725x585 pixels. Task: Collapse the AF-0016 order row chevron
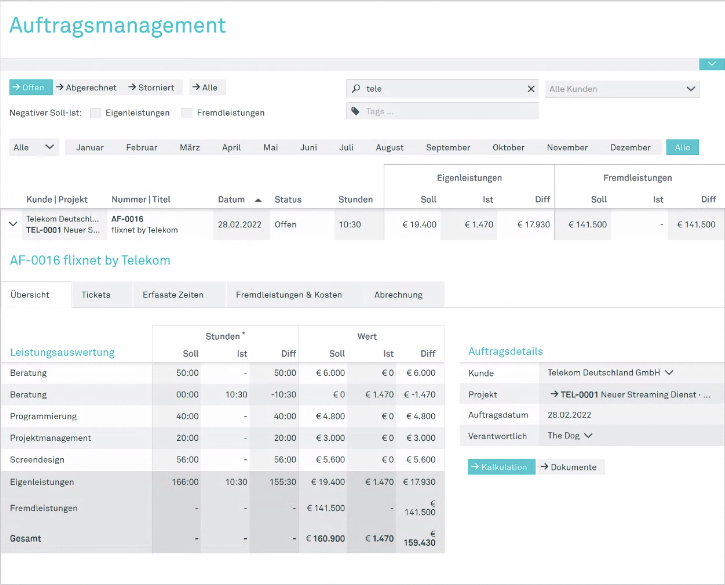click(13, 224)
